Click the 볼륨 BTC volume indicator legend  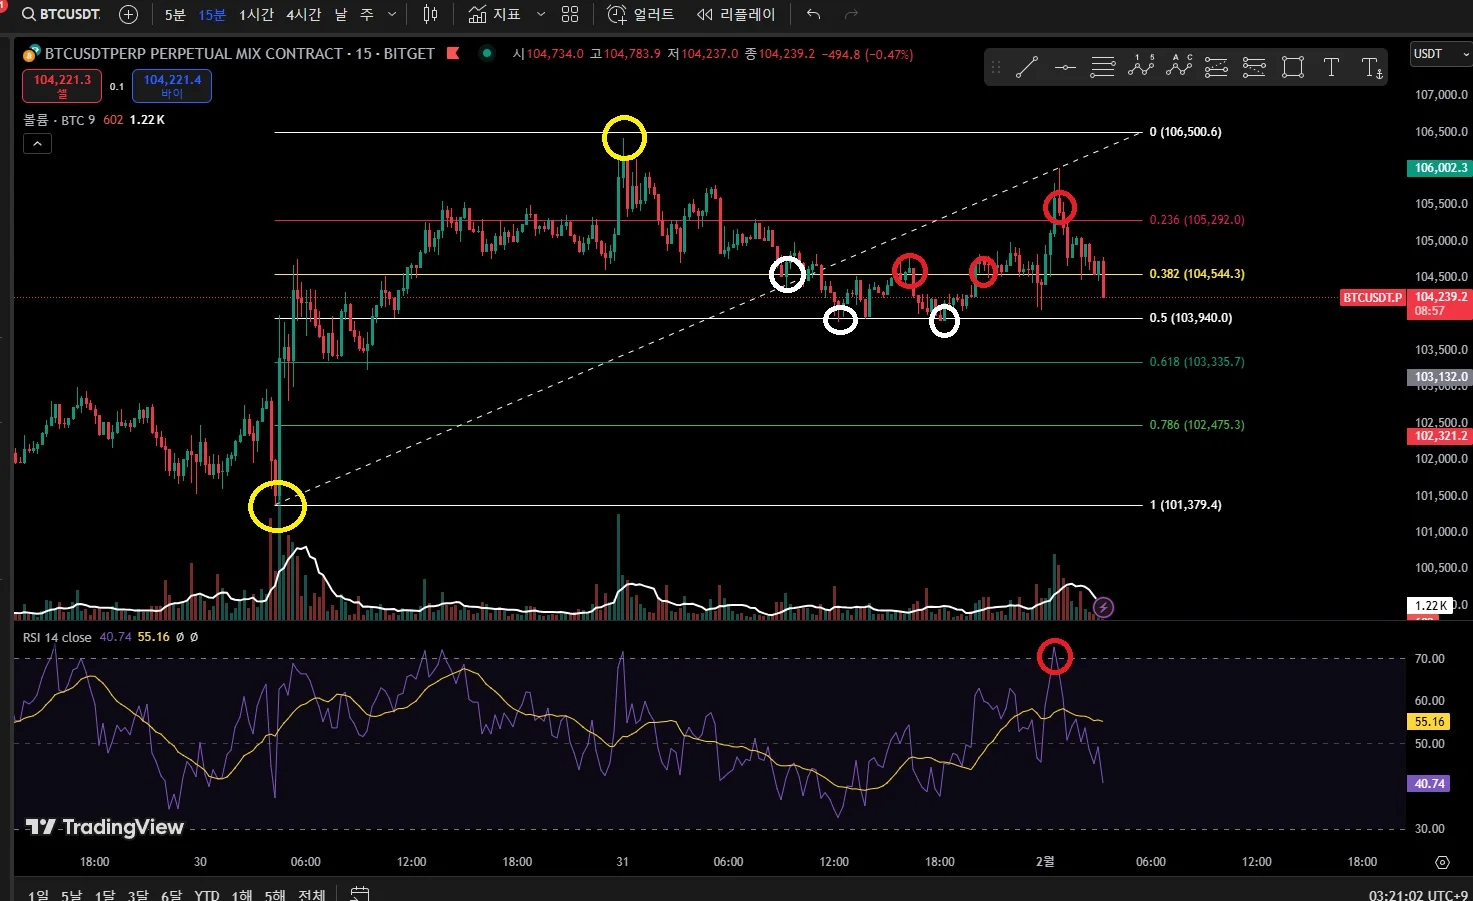(x=60, y=120)
